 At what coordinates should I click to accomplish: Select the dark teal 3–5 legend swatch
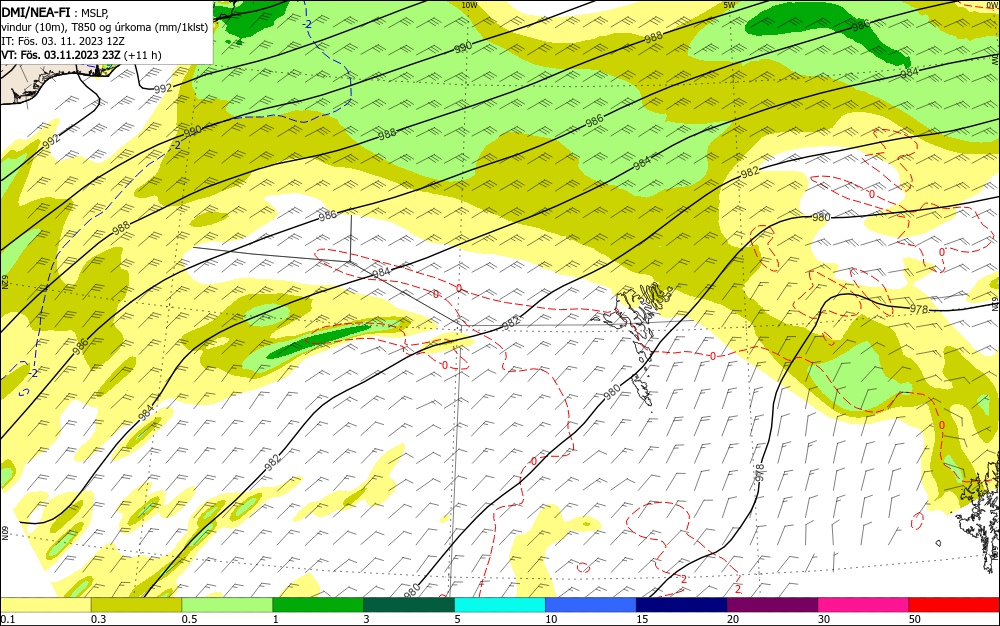409,605
